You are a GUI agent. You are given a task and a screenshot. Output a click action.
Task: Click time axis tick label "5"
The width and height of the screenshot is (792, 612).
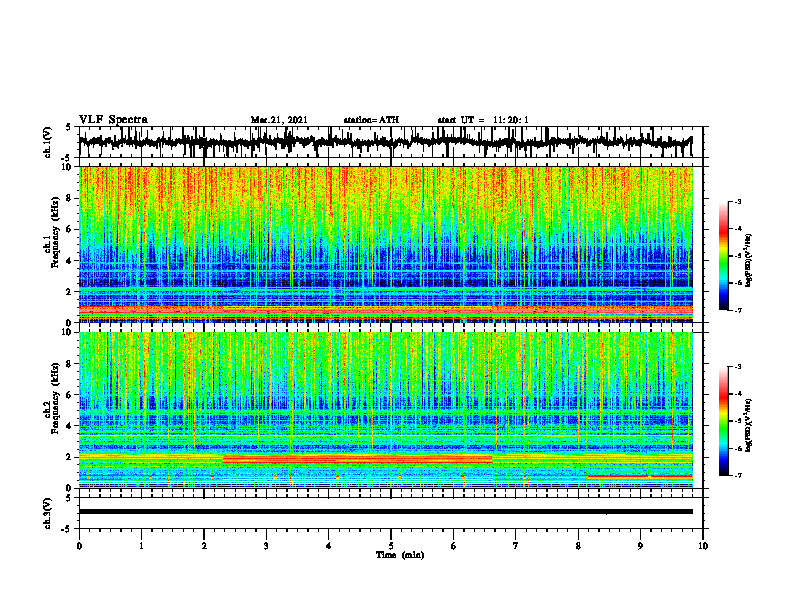point(391,546)
